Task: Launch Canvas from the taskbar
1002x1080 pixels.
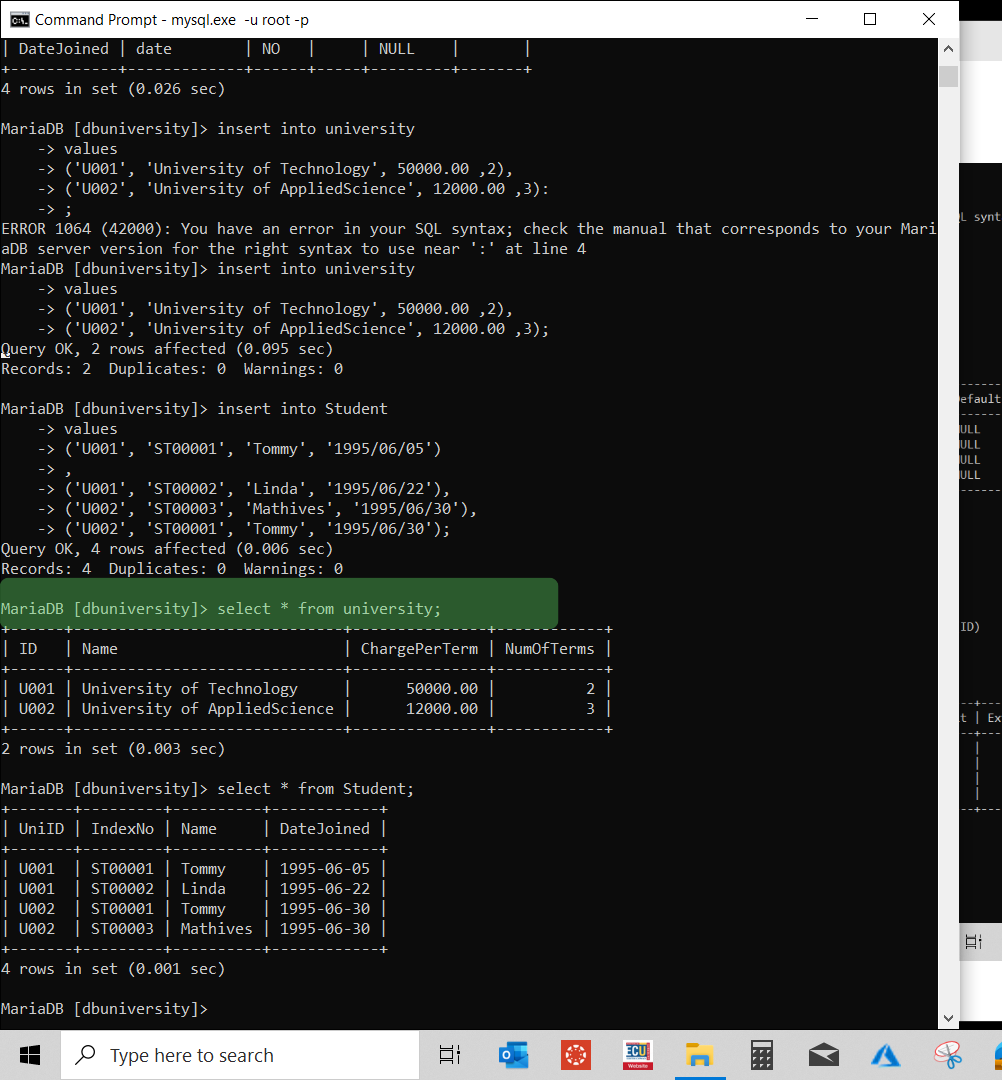Action: point(575,1054)
